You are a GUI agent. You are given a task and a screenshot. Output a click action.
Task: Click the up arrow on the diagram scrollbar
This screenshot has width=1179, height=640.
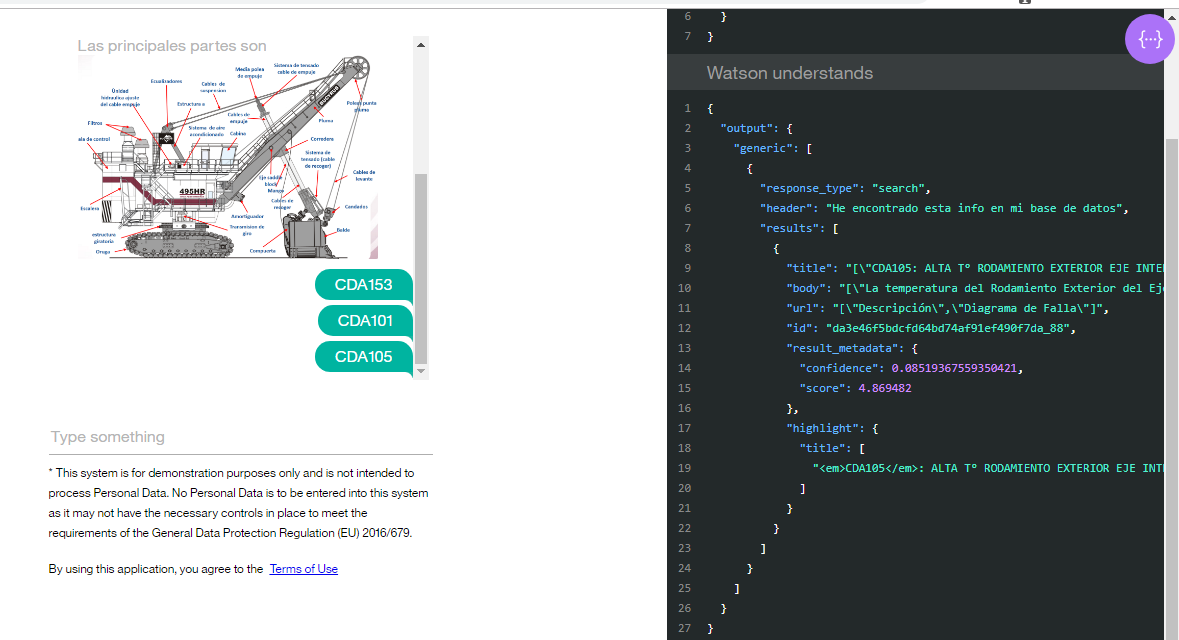tap(420, 43)
